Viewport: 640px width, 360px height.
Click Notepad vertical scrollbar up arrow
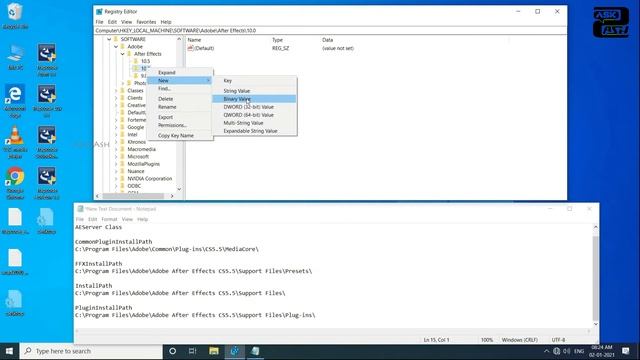click(x=596, y=227)
